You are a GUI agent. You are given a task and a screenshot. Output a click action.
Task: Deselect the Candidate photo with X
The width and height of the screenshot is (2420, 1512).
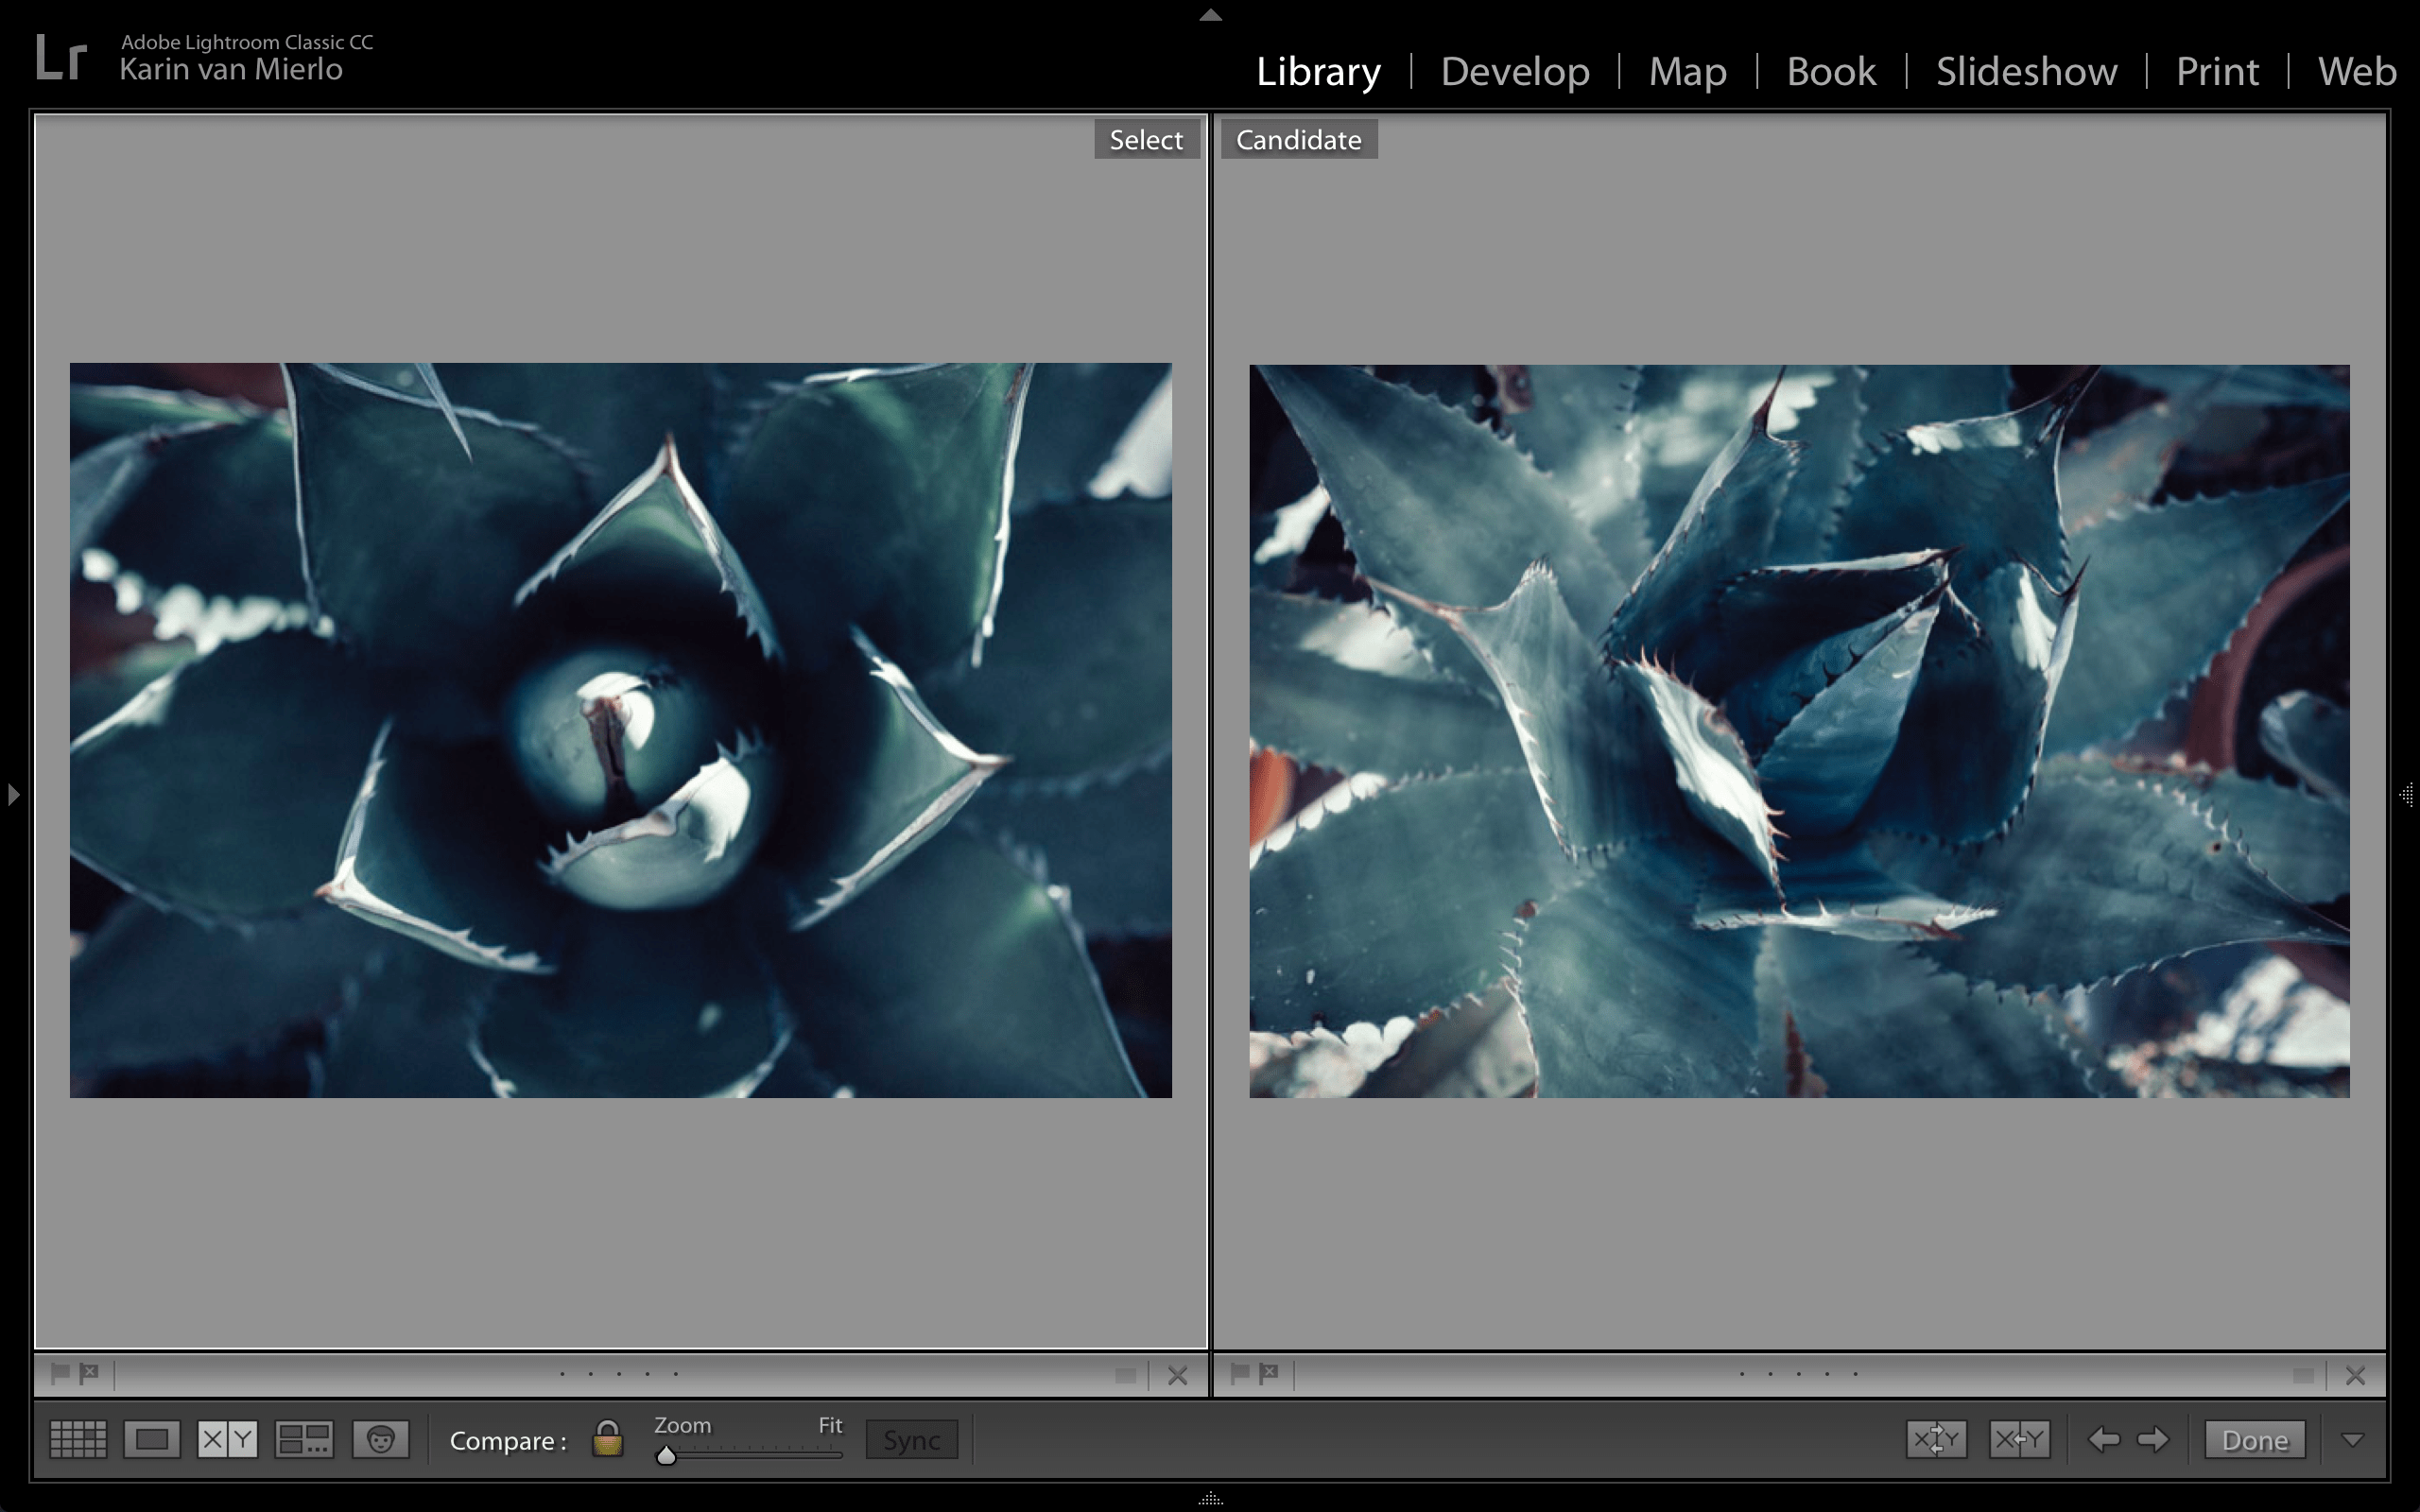tap(2356, 1376)
